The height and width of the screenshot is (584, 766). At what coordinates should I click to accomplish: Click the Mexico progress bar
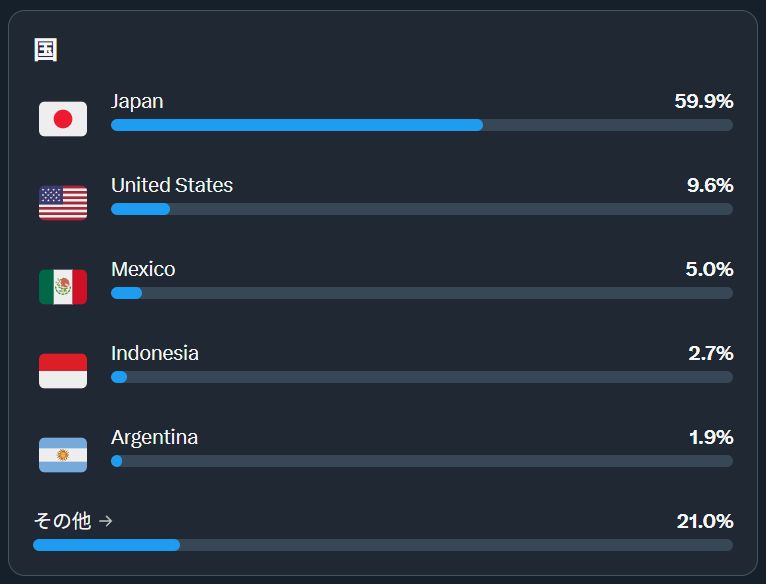[x=421, y=293]
